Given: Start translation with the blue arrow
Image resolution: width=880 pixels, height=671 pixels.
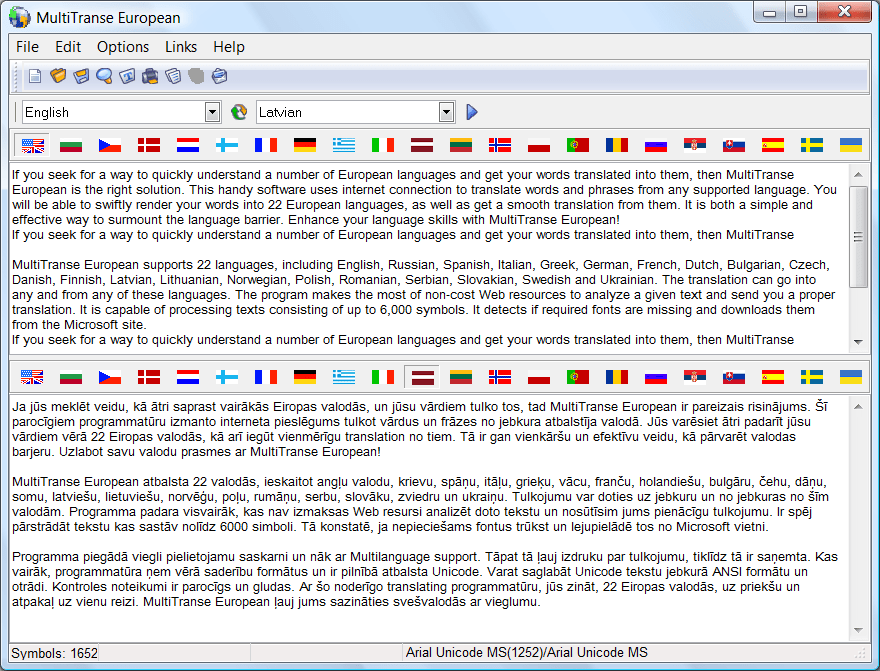Looking at the screenshot, I should tap(471, 112).
